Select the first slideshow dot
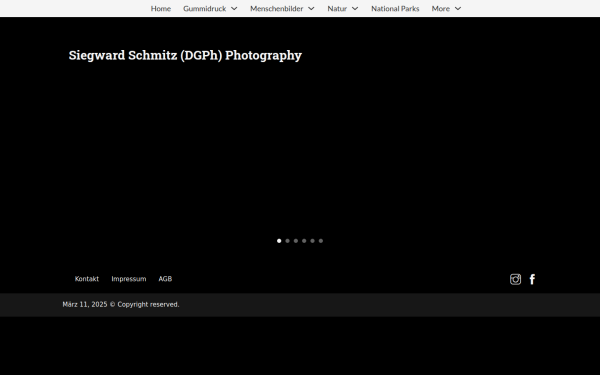The image size is (600, 375). tap(279, 241)
